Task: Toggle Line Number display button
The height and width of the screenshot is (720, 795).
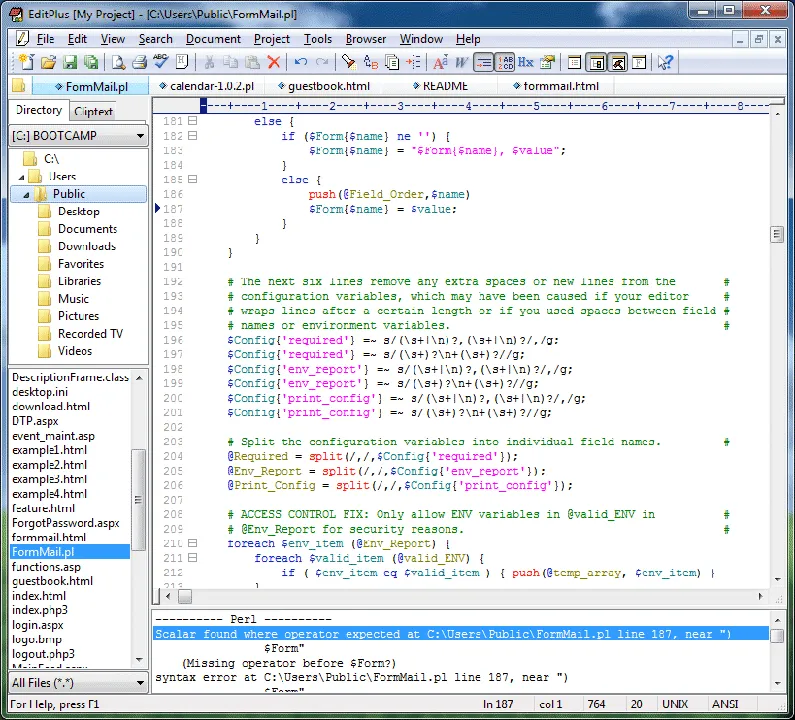Action: [x=504, y=62]
